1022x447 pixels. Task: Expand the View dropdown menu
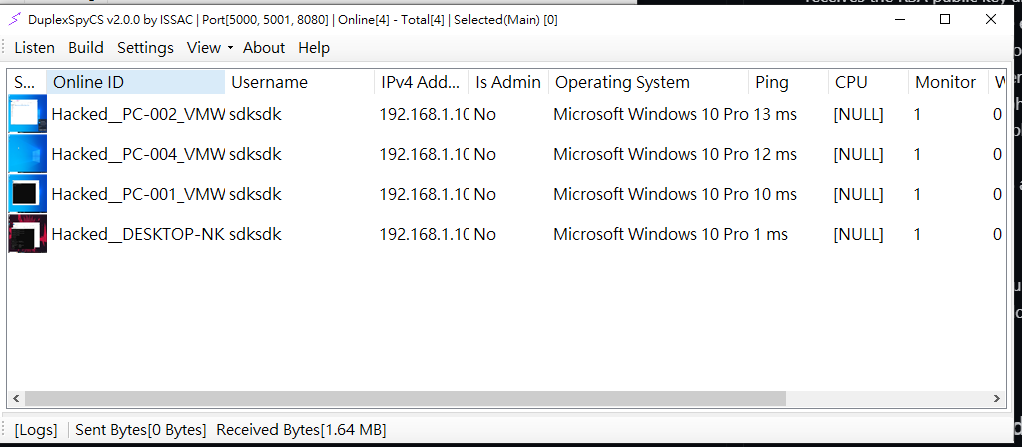point(209,48)
